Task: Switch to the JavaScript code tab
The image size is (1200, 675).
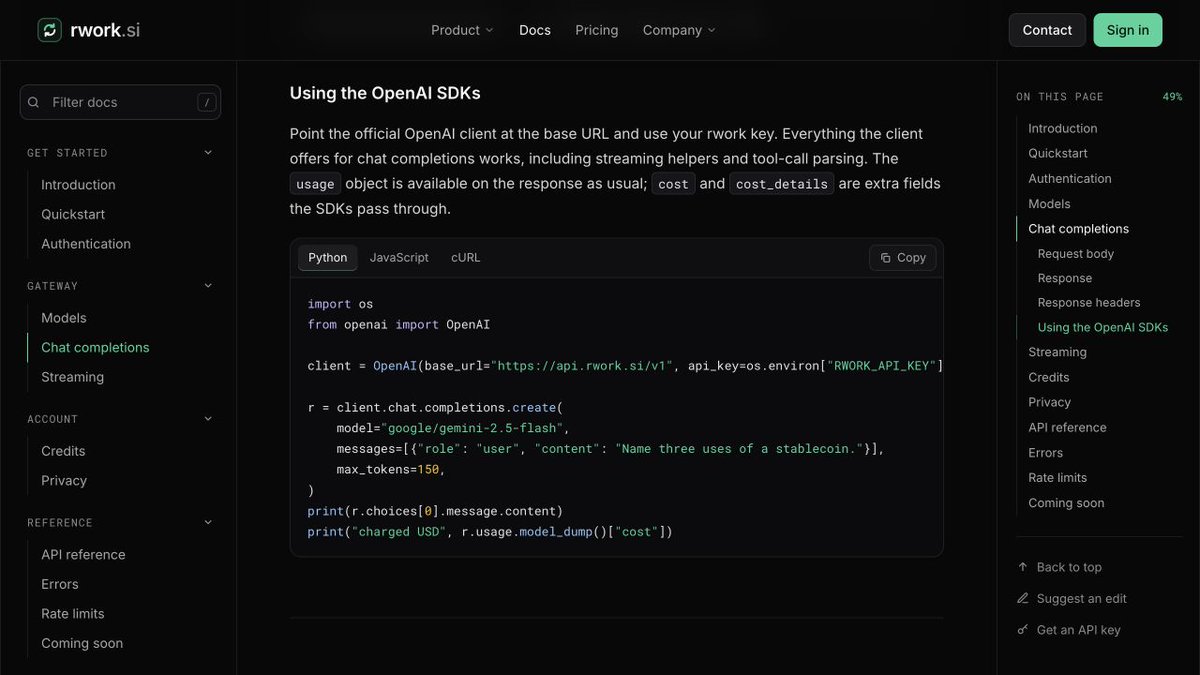Action: pyautogui.click(x=399, y=257)
